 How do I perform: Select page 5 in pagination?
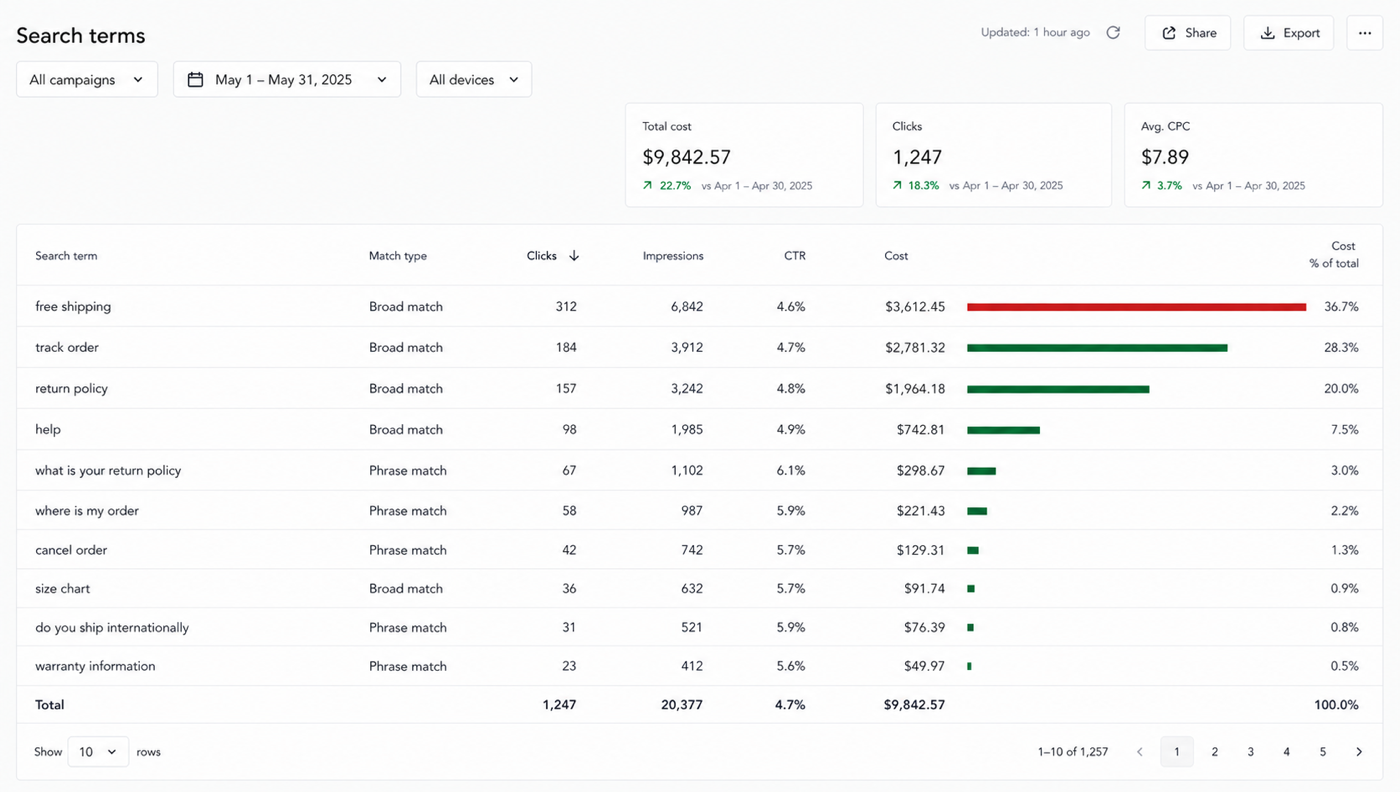coord(1322,752)
